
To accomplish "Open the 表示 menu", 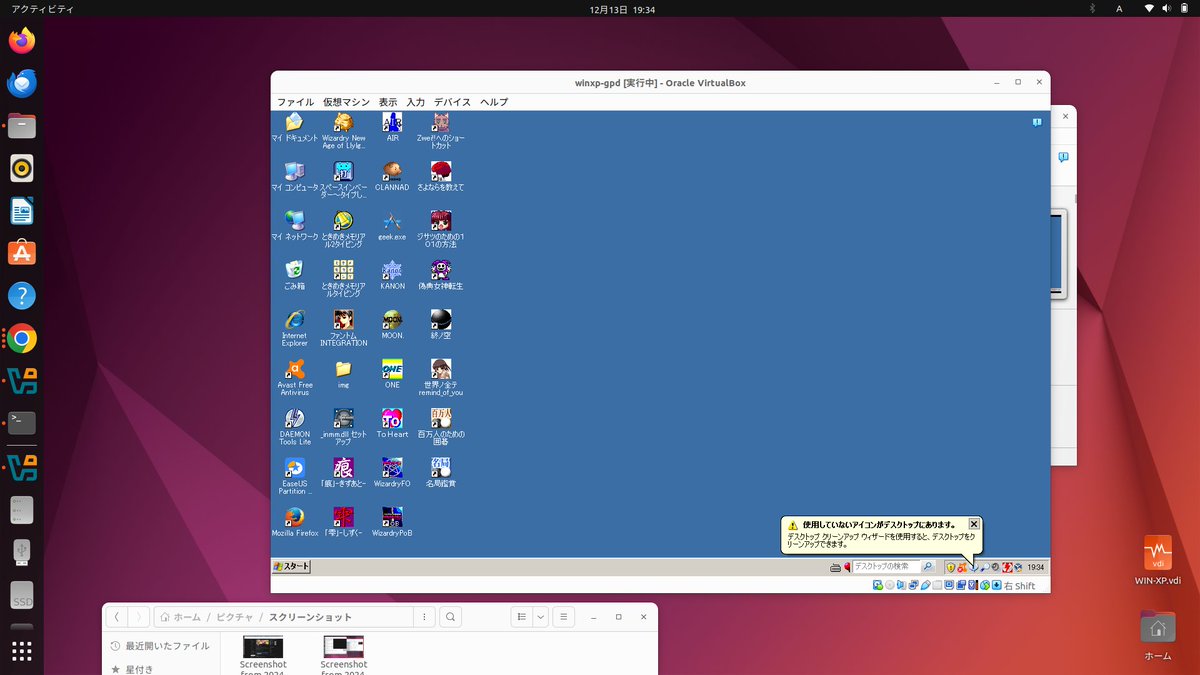I will click(x=388, y=102).
